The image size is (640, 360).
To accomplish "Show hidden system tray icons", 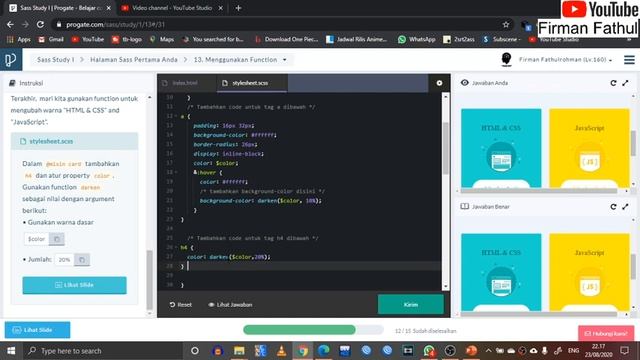I will point(488,351).
